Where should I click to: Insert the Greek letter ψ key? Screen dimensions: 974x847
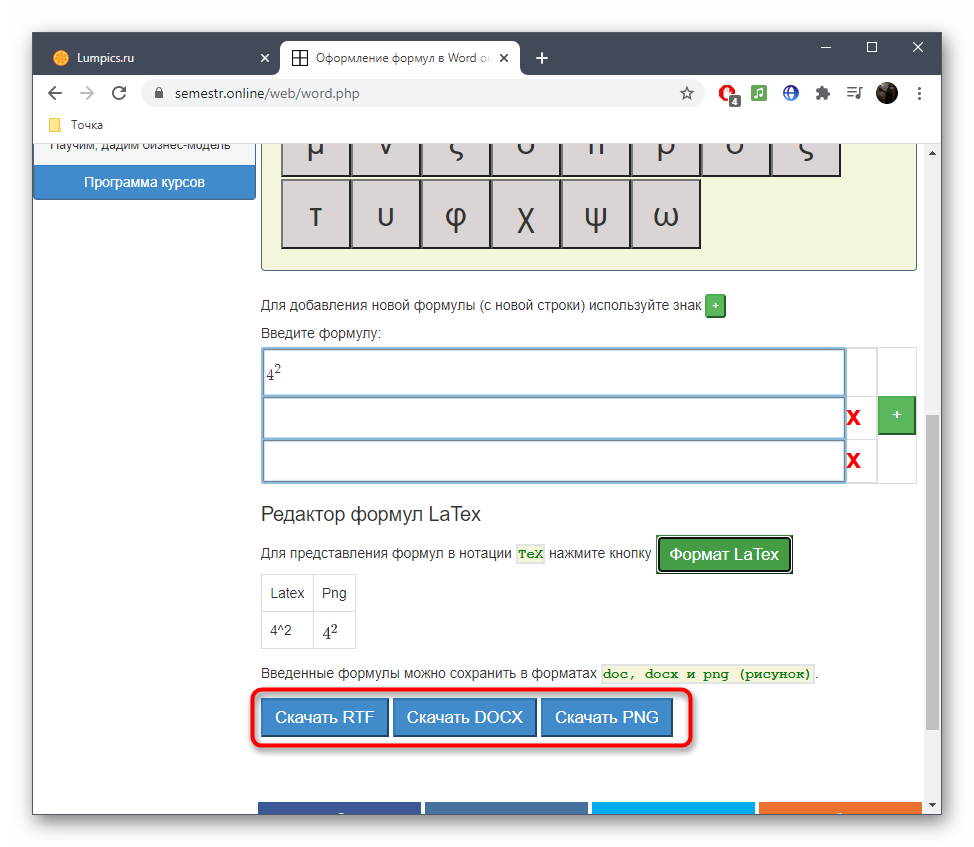(x=596, y=214)
